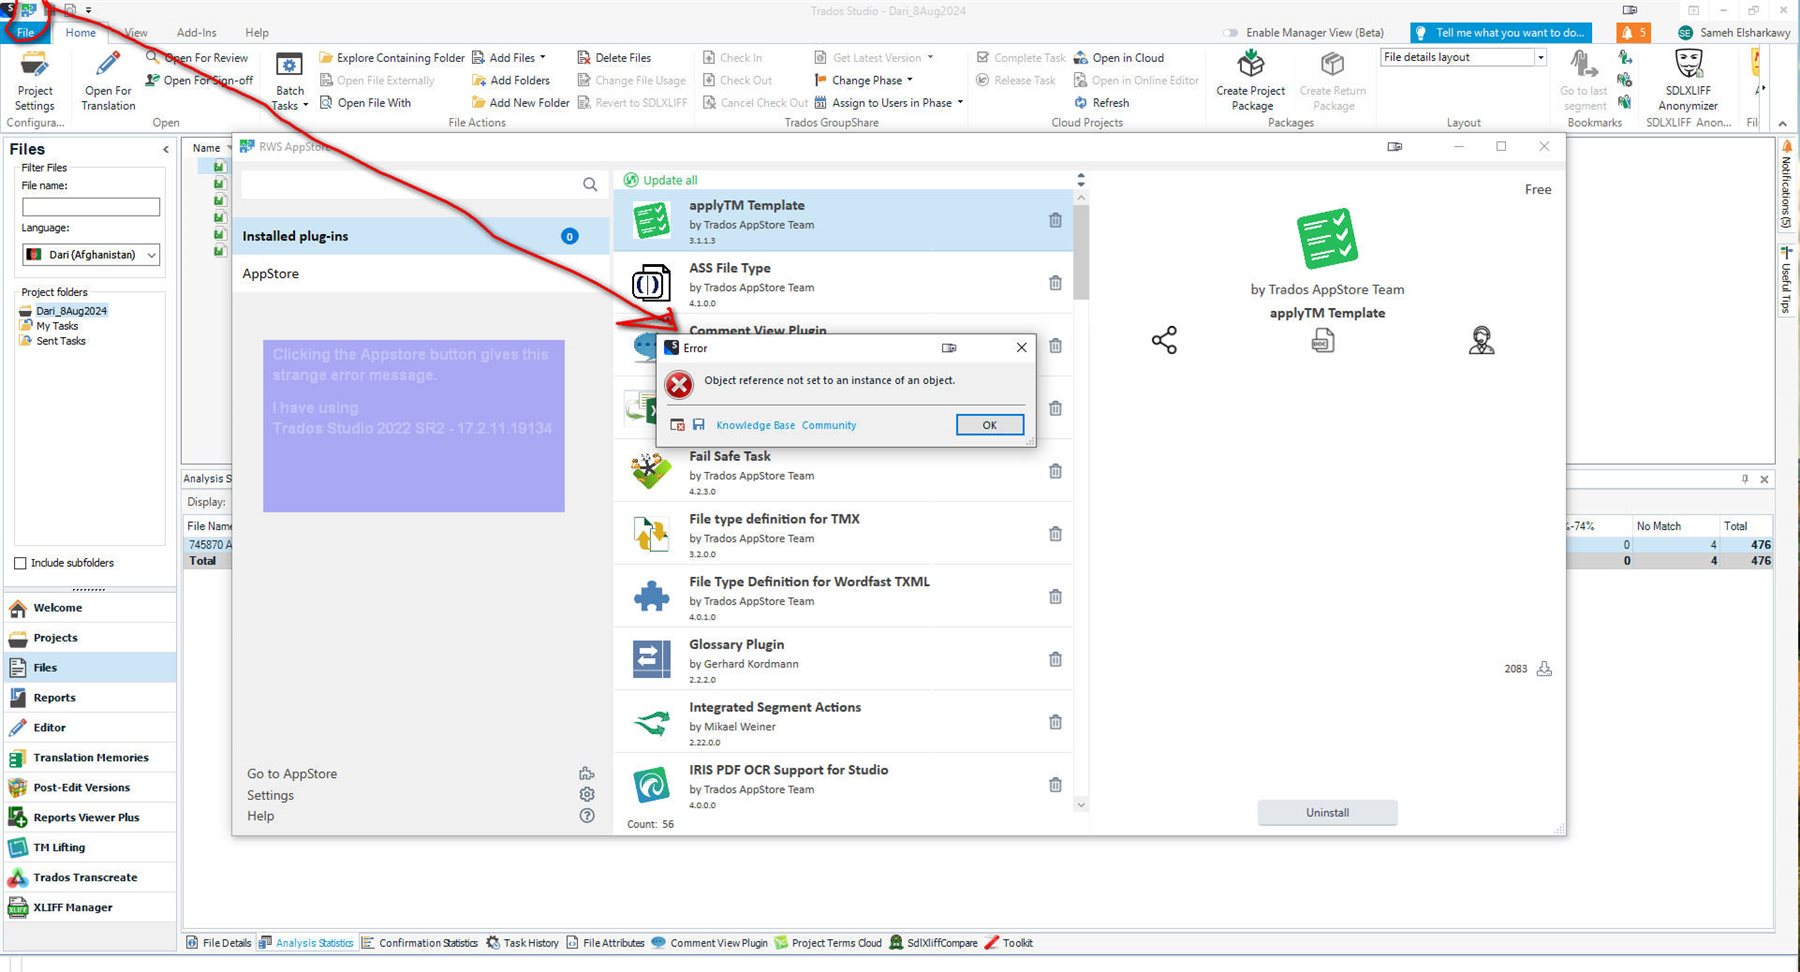
Task: Click save icon in Error dialog
Action: tap(699, 425)
